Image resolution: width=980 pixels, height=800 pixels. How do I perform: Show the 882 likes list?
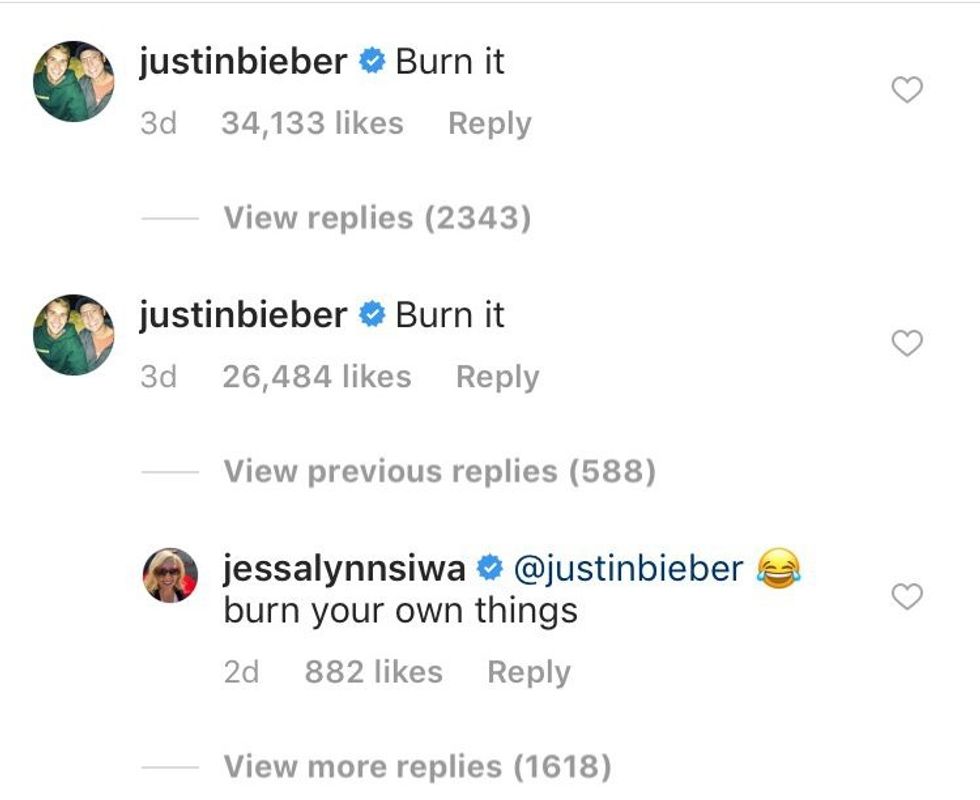(373, 672)
